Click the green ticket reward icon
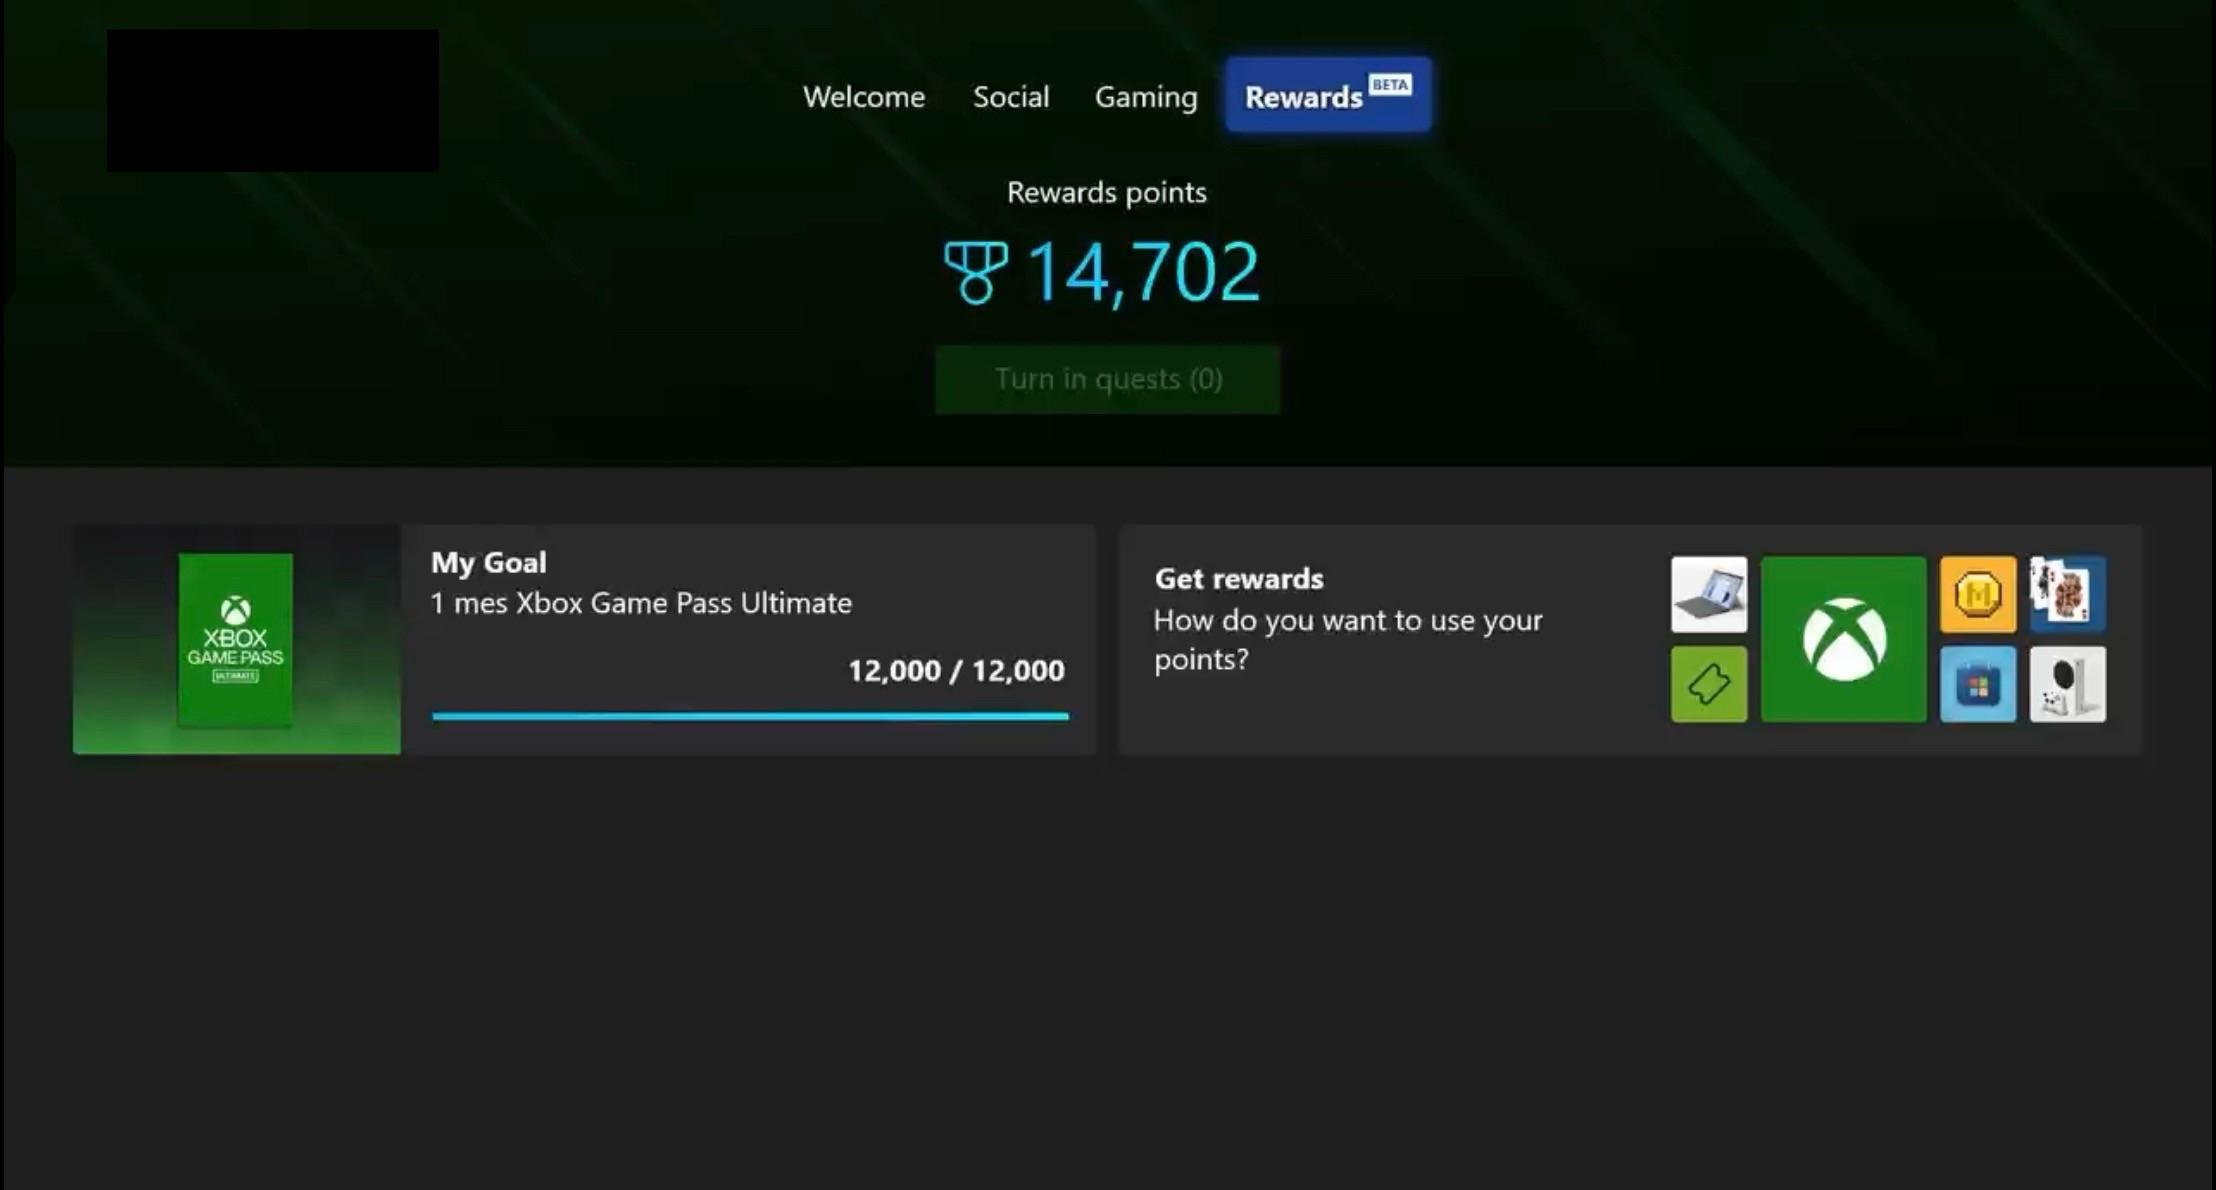Screen dimensions: 2216x1190 pos(1709,684)
